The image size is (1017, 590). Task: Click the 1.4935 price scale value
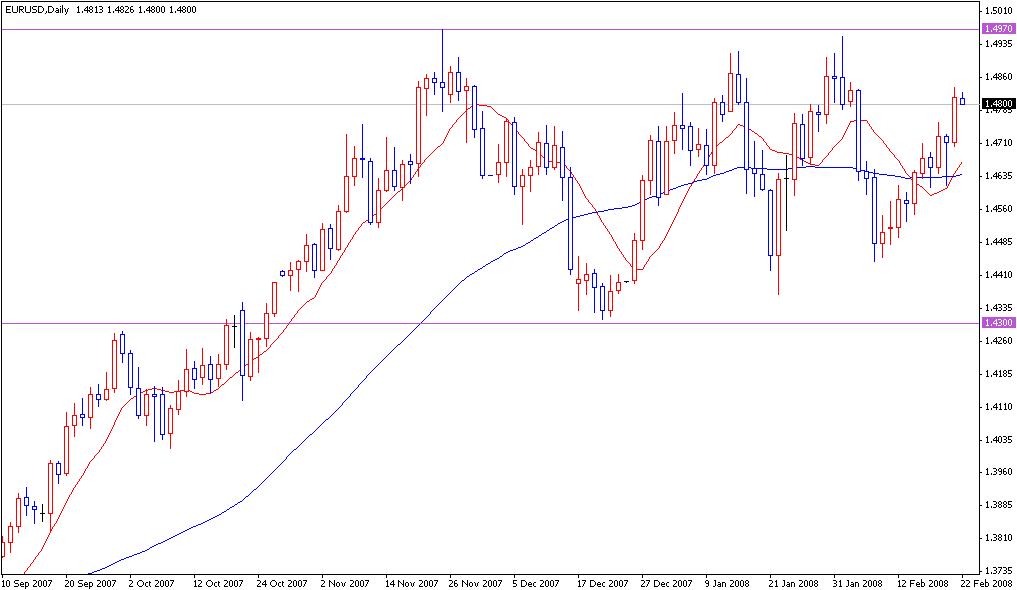point(999,44)
